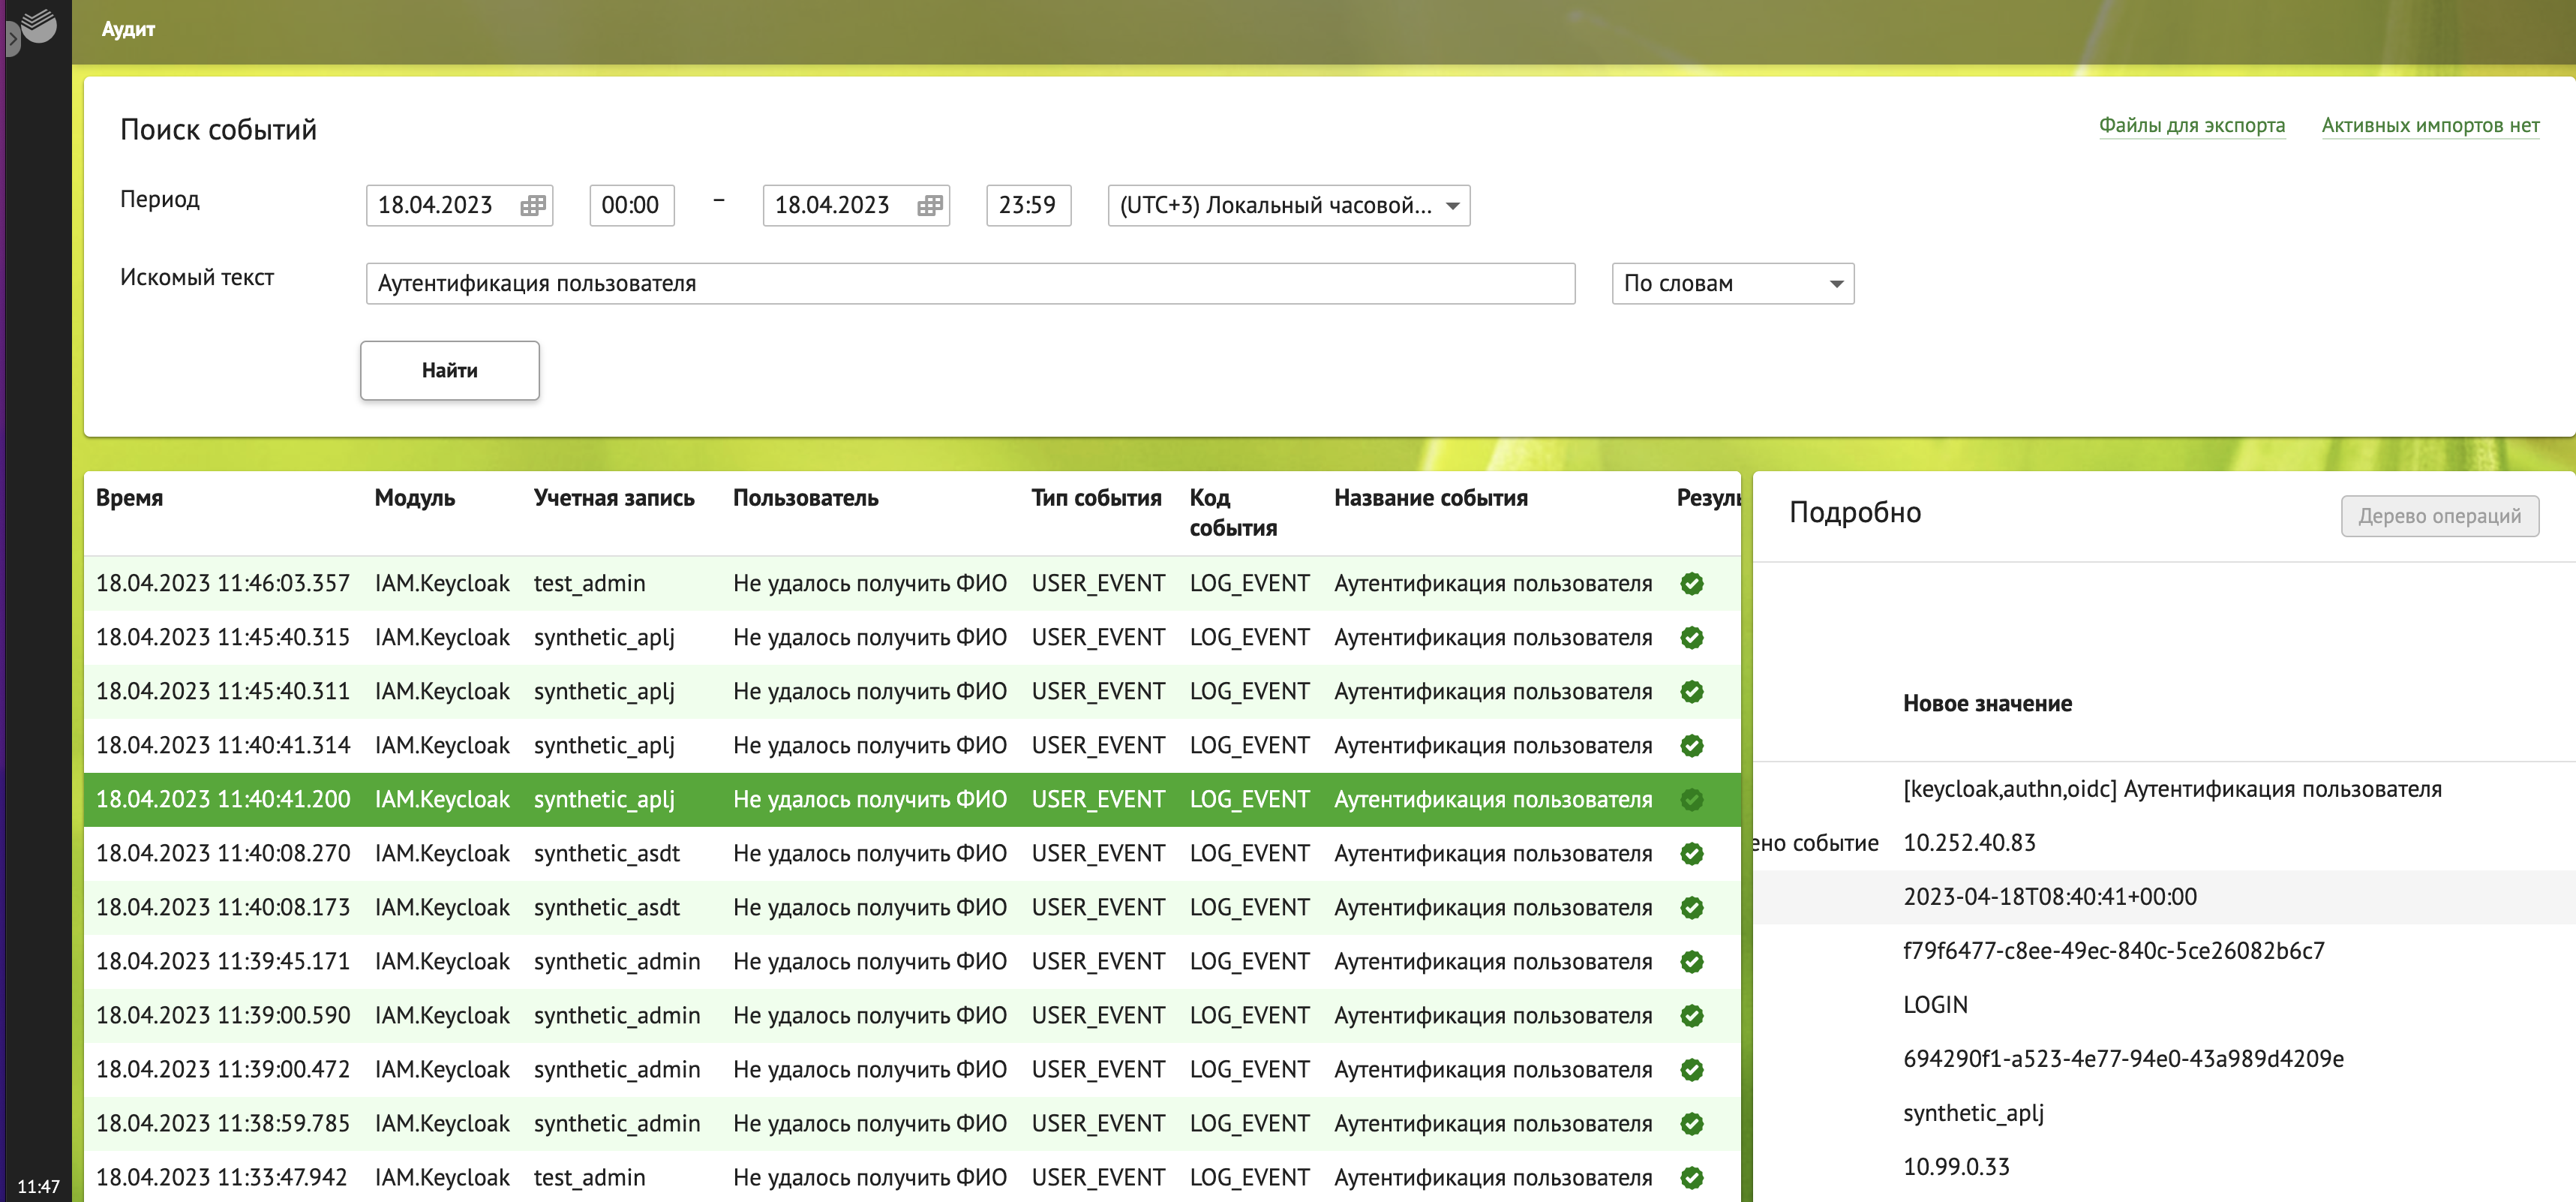Open the 'Файлы для экспорта' link
Viewport: 2576px width, 1202px height.
pos(2191,126)
